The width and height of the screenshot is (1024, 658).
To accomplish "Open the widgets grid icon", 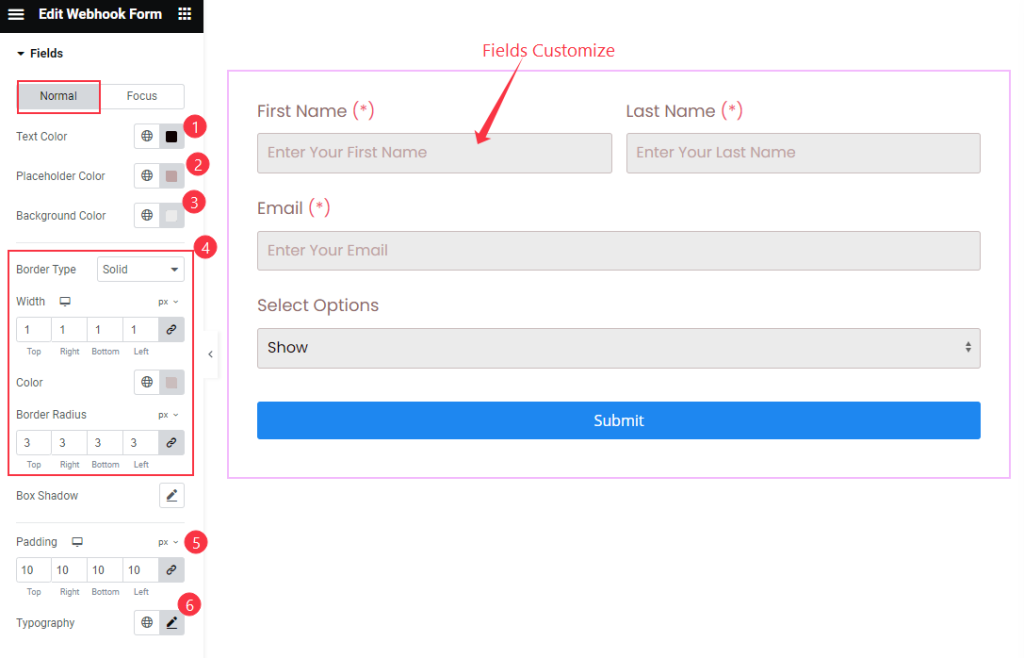I will pos(185,14).
